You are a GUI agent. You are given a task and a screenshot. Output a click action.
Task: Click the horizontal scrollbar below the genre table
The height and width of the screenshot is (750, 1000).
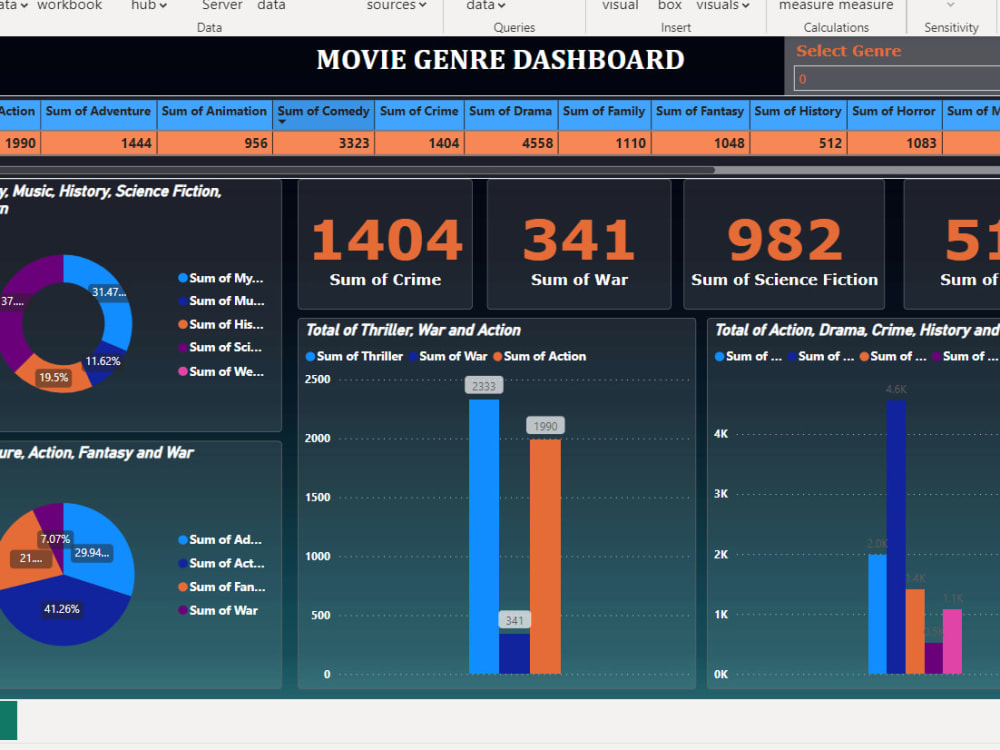(x=360, y=170)
